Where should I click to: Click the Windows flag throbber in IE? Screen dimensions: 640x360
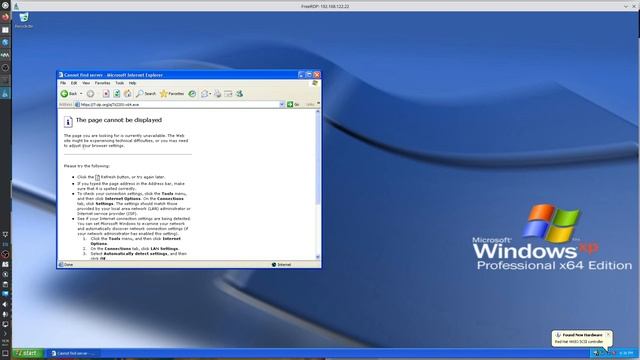coord(315,83)
